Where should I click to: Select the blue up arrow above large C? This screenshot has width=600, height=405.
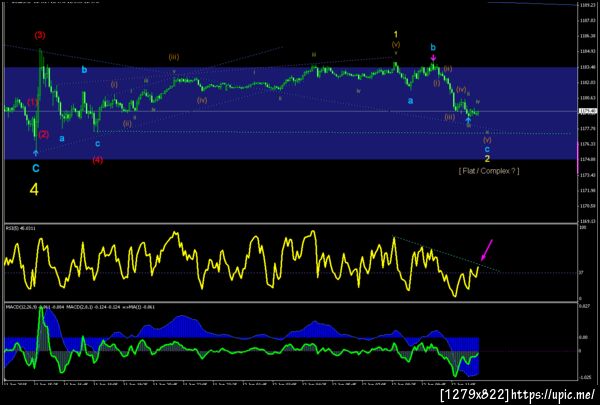(36, 153)
